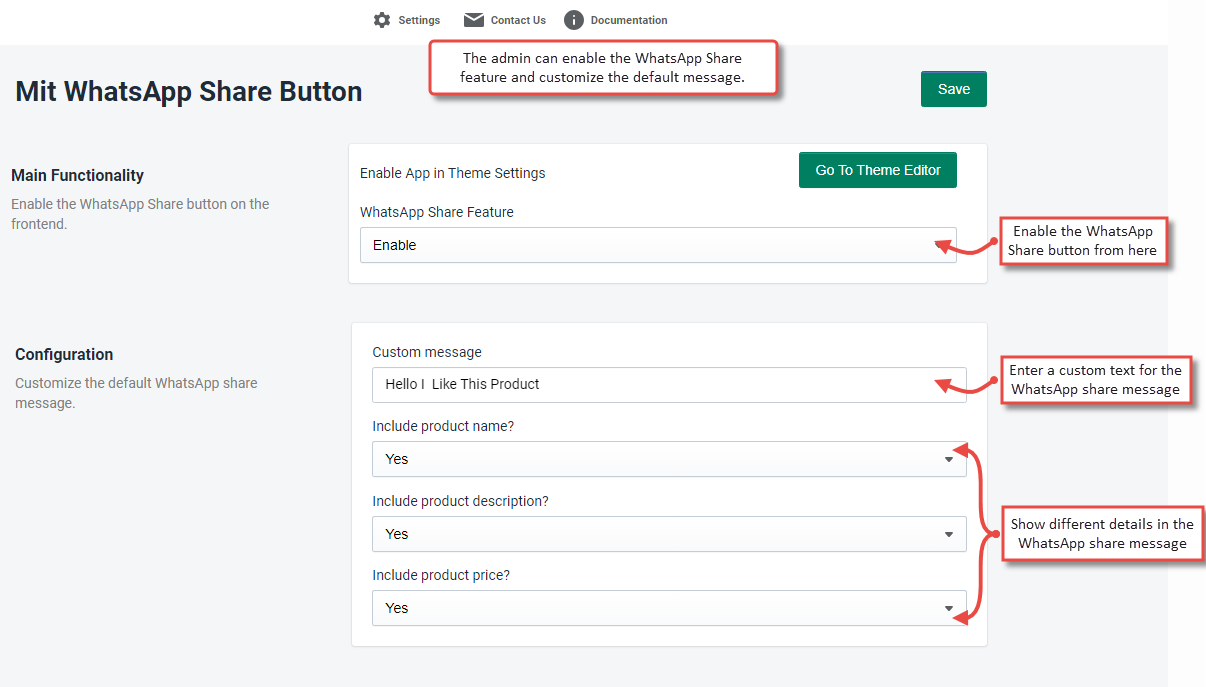Click Go To Theme Editor button
Image resolution: width=1206 pixels, height=687 pixels.
(877, 170)
